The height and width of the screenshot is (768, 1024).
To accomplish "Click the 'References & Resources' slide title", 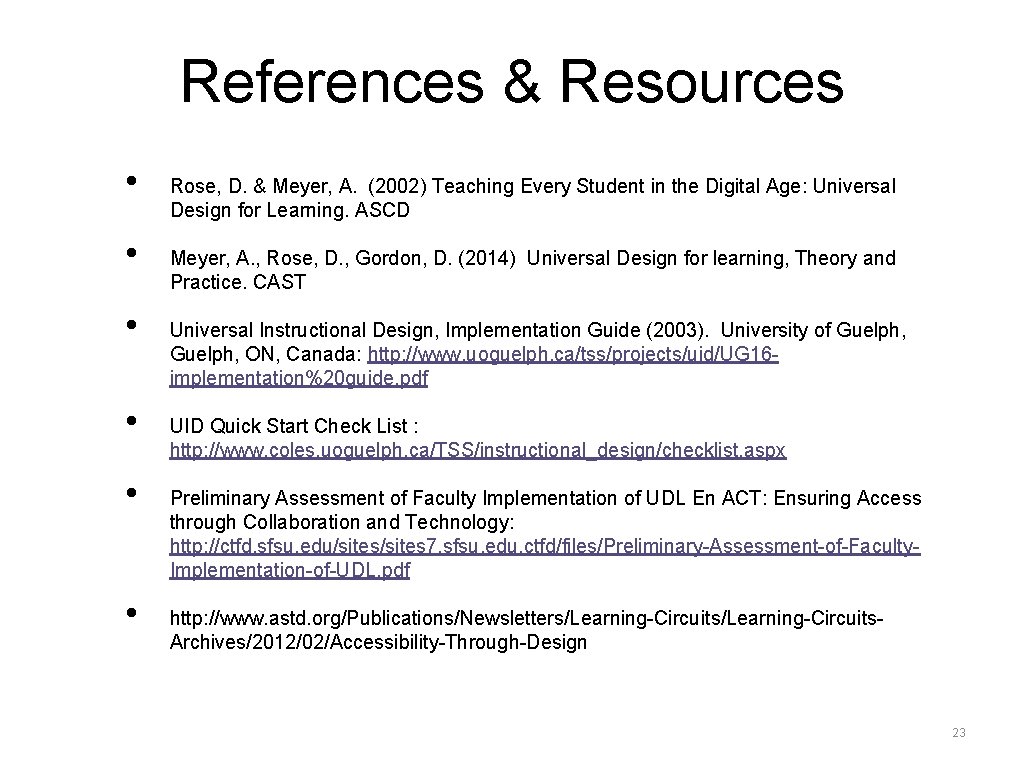I will coord(512,82).
